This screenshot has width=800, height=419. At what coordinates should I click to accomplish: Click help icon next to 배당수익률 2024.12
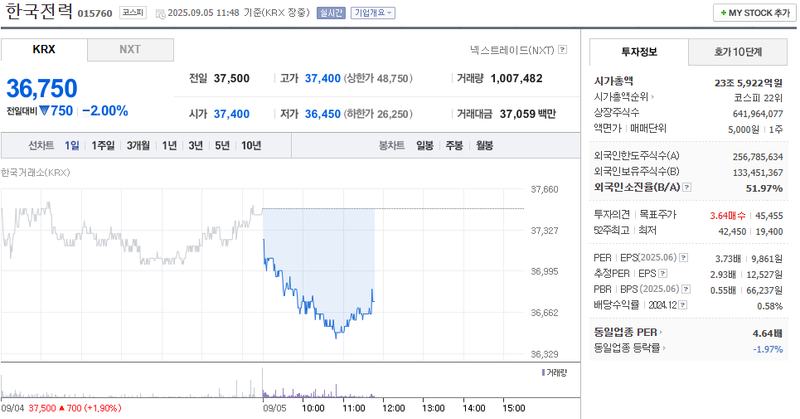pos(683,305)
